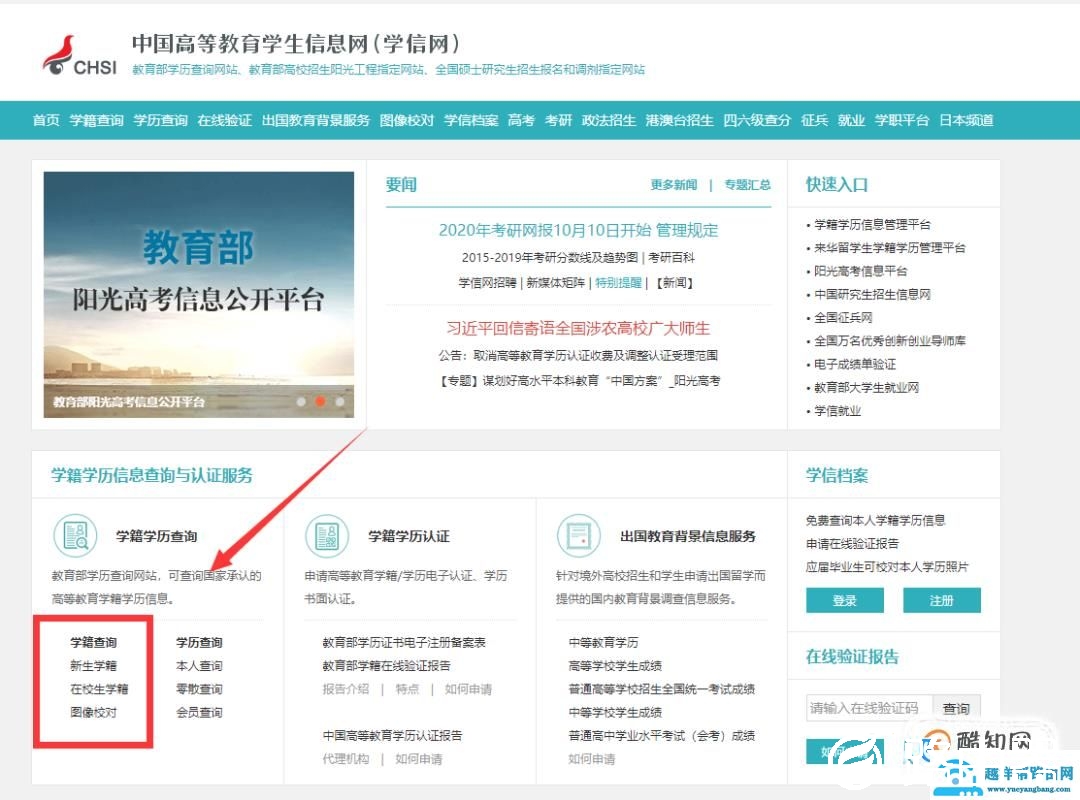Select the second carousel indicator dot
Viewport: 1080px width, 800px height.
(320, 402)
